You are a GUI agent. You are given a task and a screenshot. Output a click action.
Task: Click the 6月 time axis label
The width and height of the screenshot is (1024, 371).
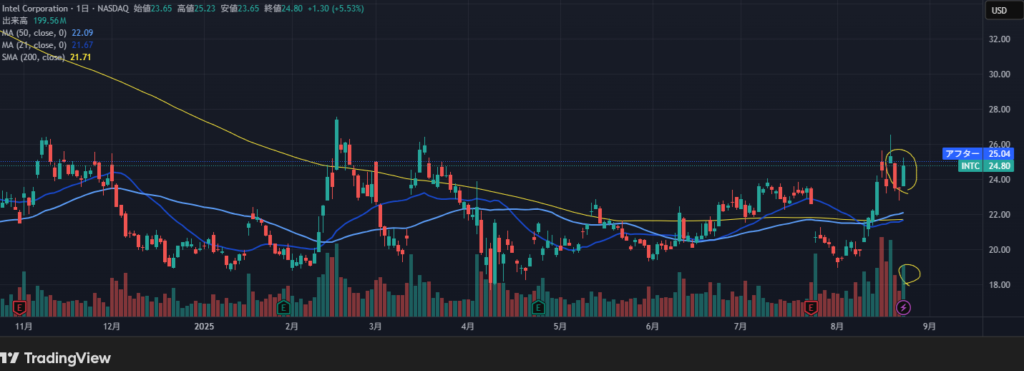pos(652,326)
